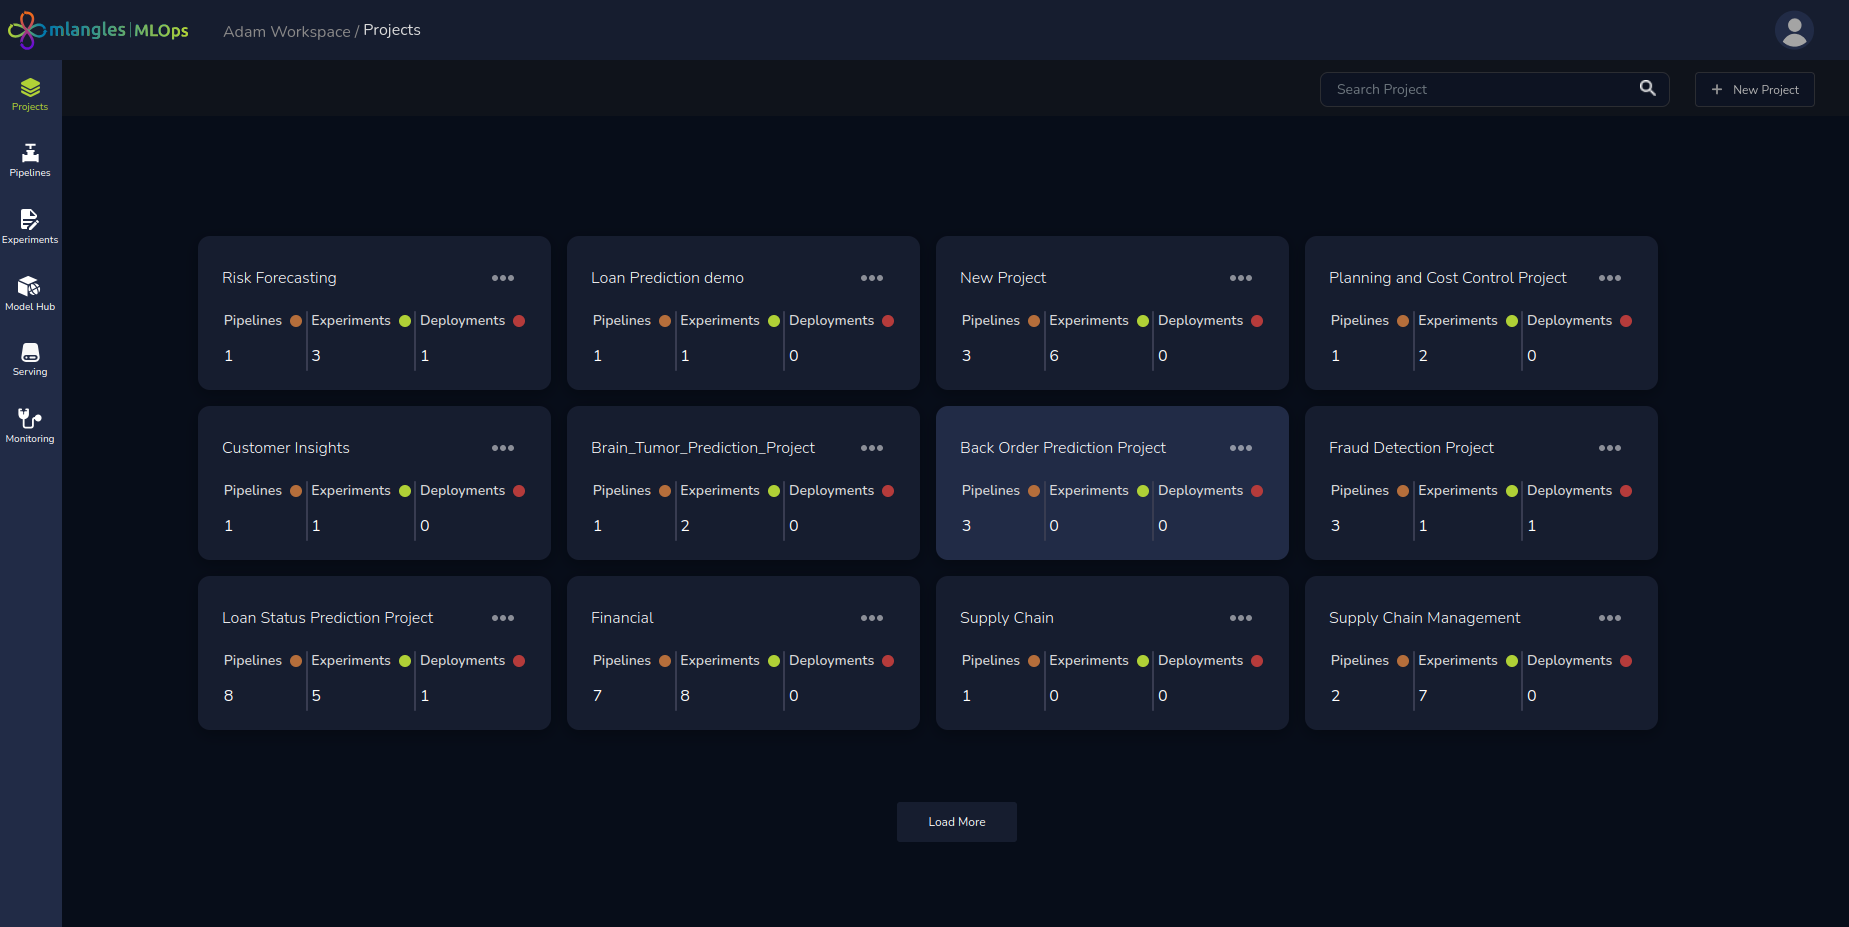
Task: Open Risk Forecasting three-dot menu
Action: pos(503,278)
